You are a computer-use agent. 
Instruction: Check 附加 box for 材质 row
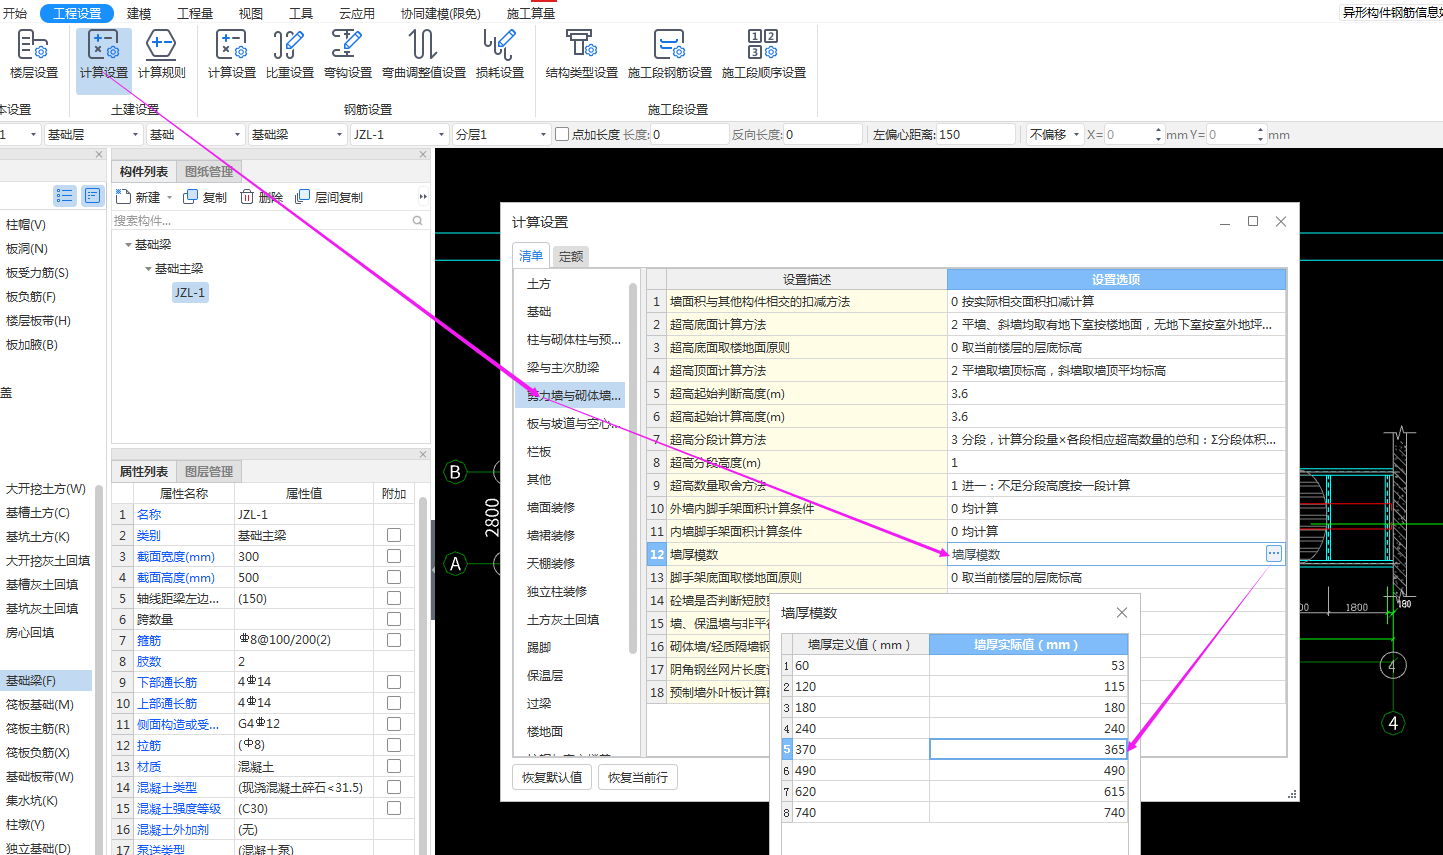(394, 766)
